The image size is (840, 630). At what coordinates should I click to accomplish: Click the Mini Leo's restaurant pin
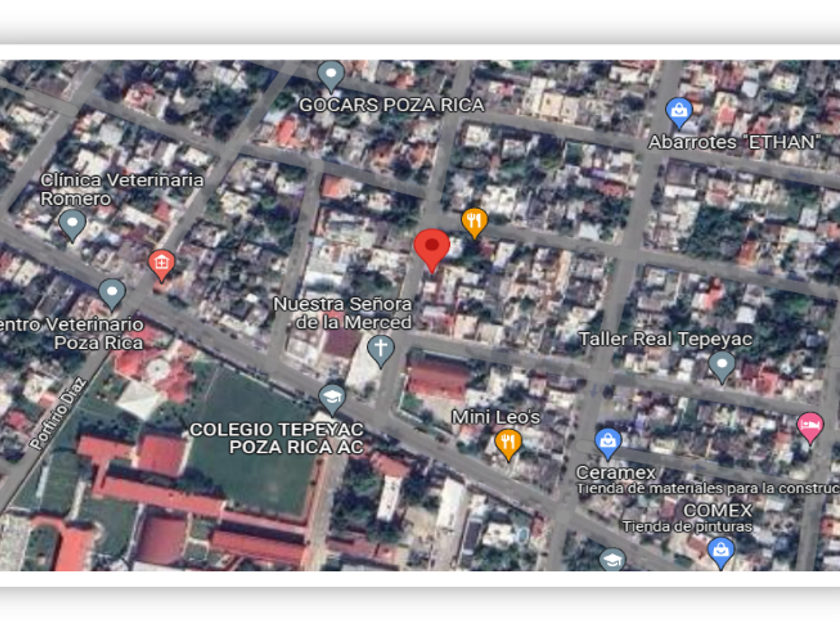click(x=508, y=444)
